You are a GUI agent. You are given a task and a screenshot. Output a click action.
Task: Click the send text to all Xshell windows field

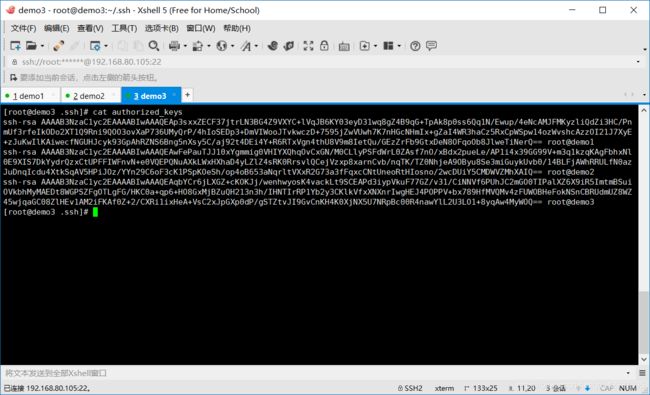tap(313, 373)
